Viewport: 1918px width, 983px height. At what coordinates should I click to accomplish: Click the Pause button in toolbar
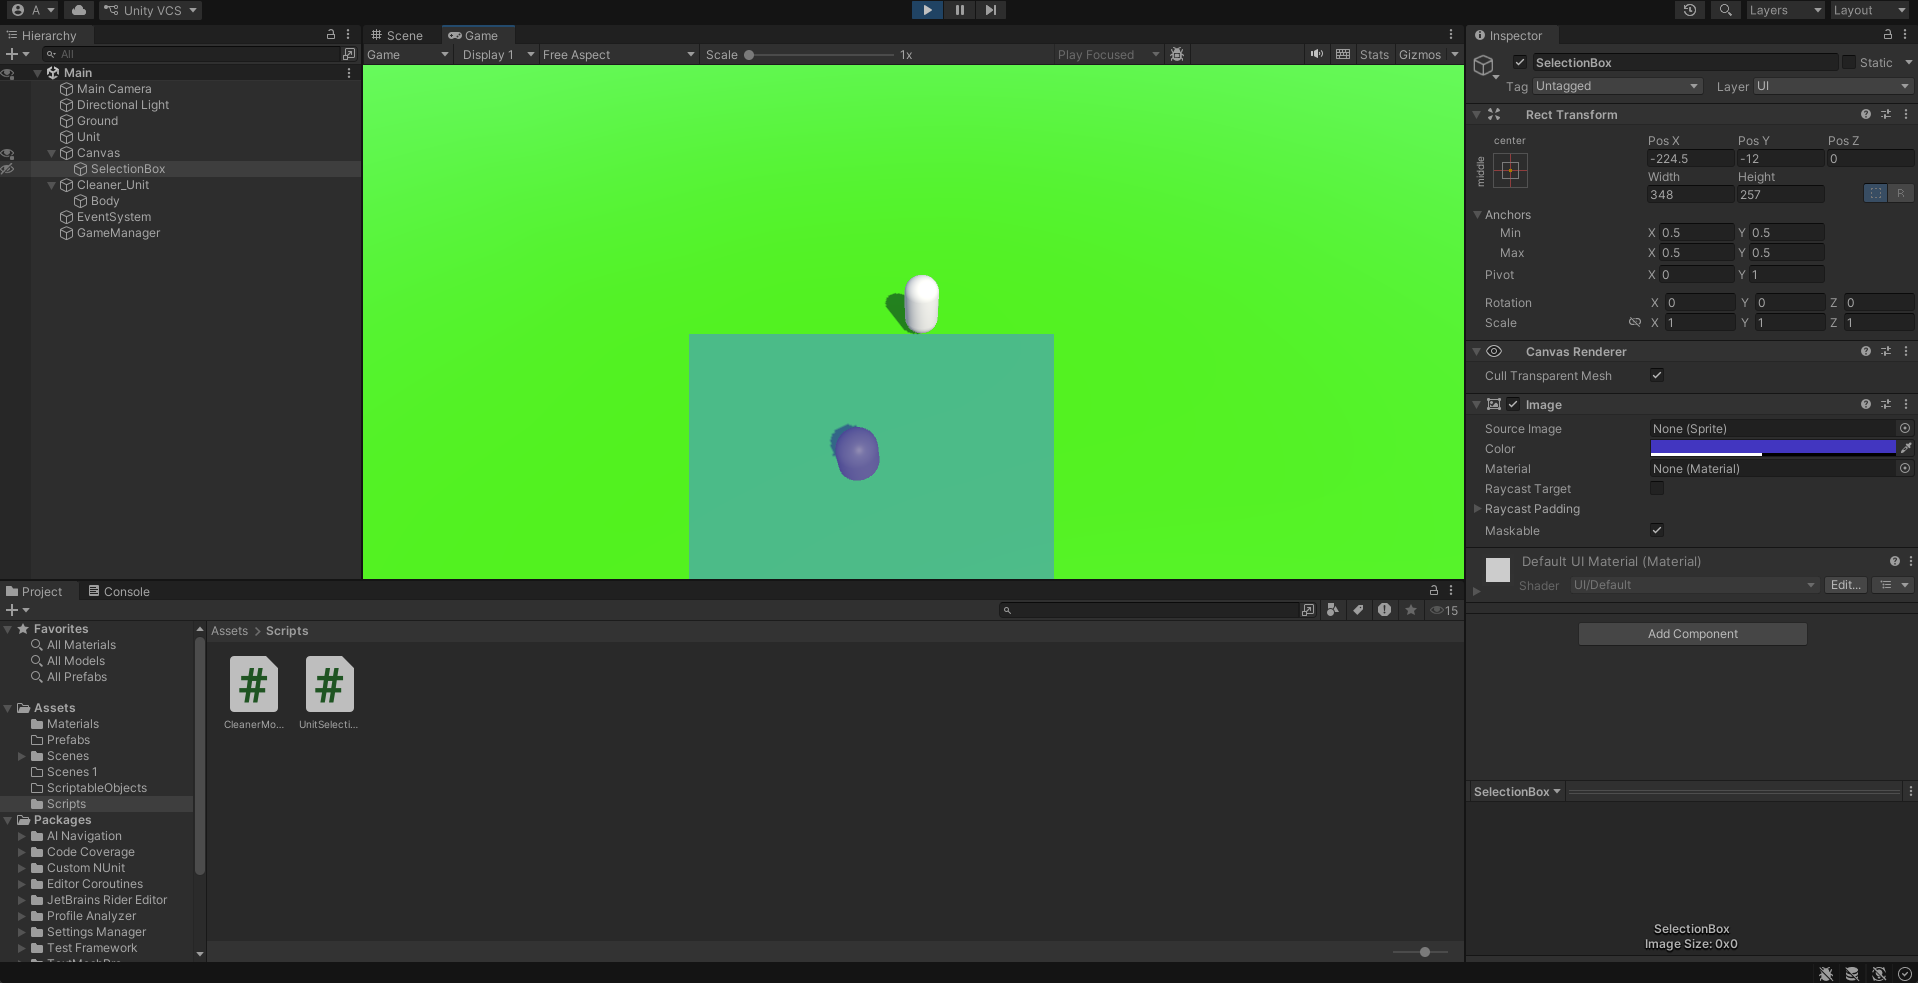959,10
